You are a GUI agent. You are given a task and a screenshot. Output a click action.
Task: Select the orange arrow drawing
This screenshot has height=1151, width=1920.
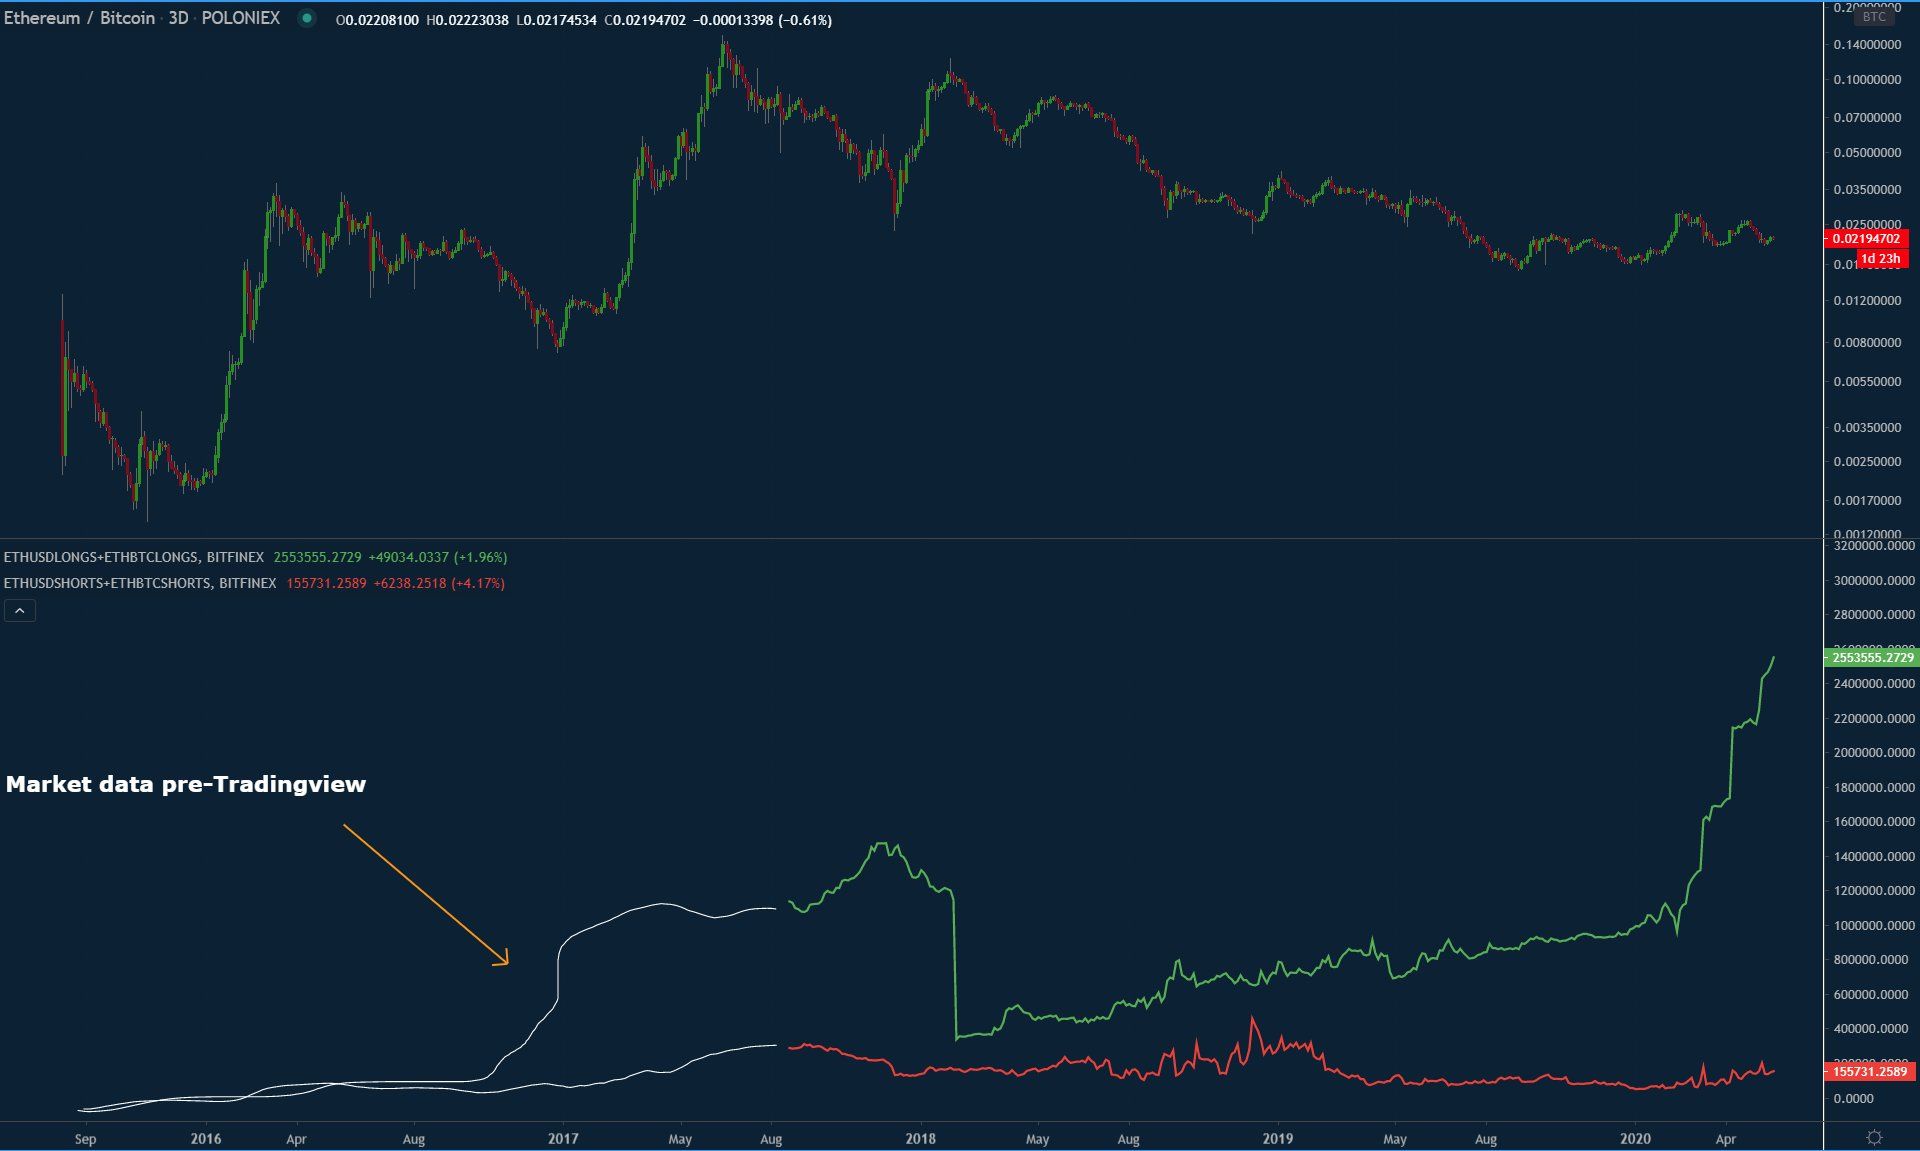pos(425,894)
